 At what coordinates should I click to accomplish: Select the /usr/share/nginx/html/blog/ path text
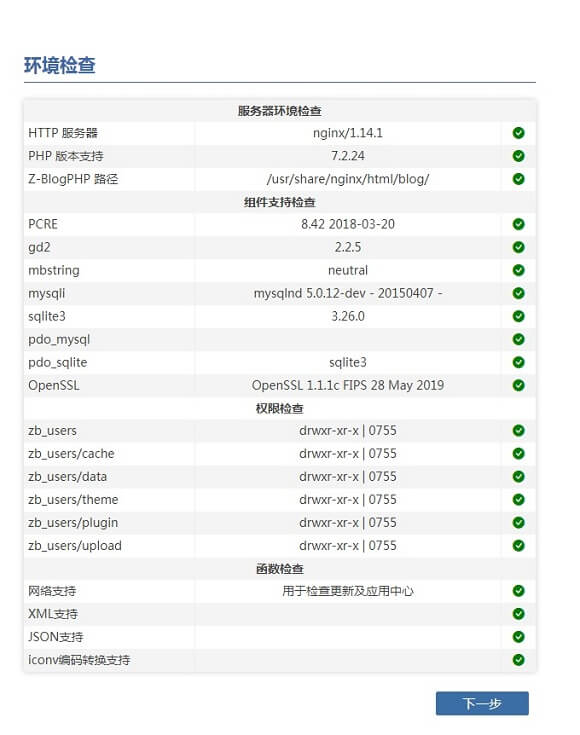point(347,179)
